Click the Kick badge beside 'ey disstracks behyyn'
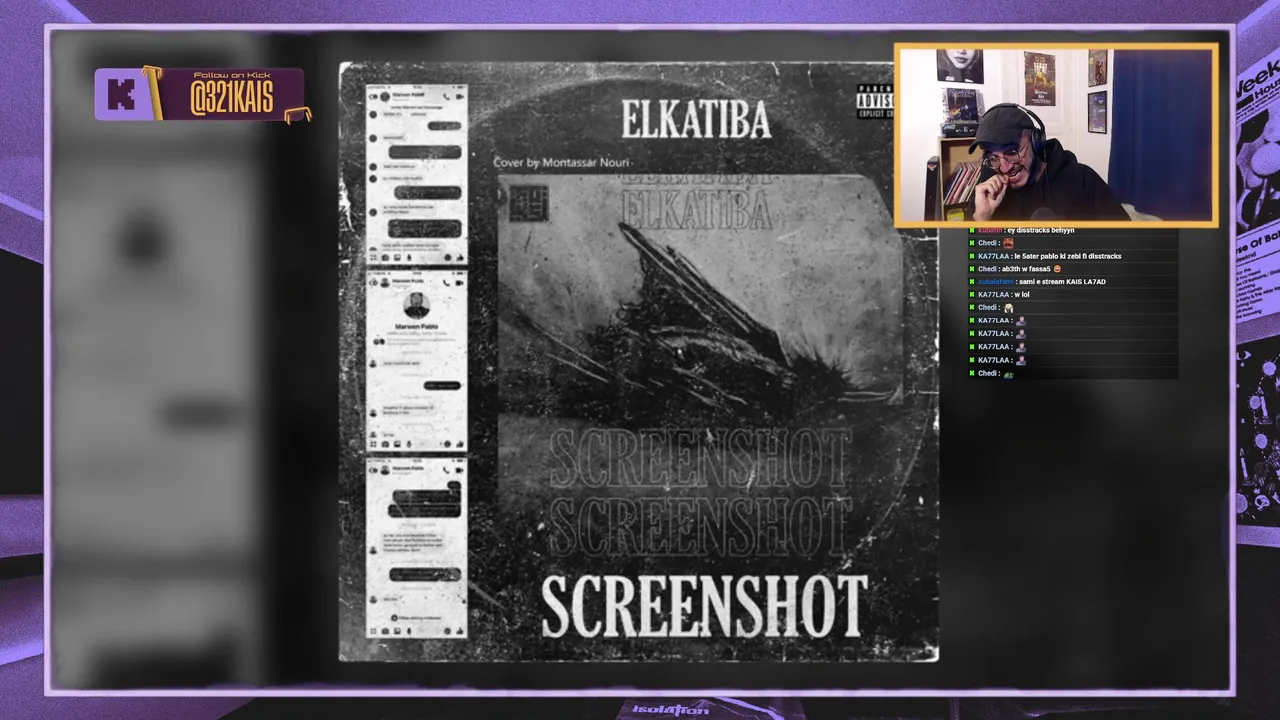Screen dimensions: 1280x720 click(x=971, y=230)
